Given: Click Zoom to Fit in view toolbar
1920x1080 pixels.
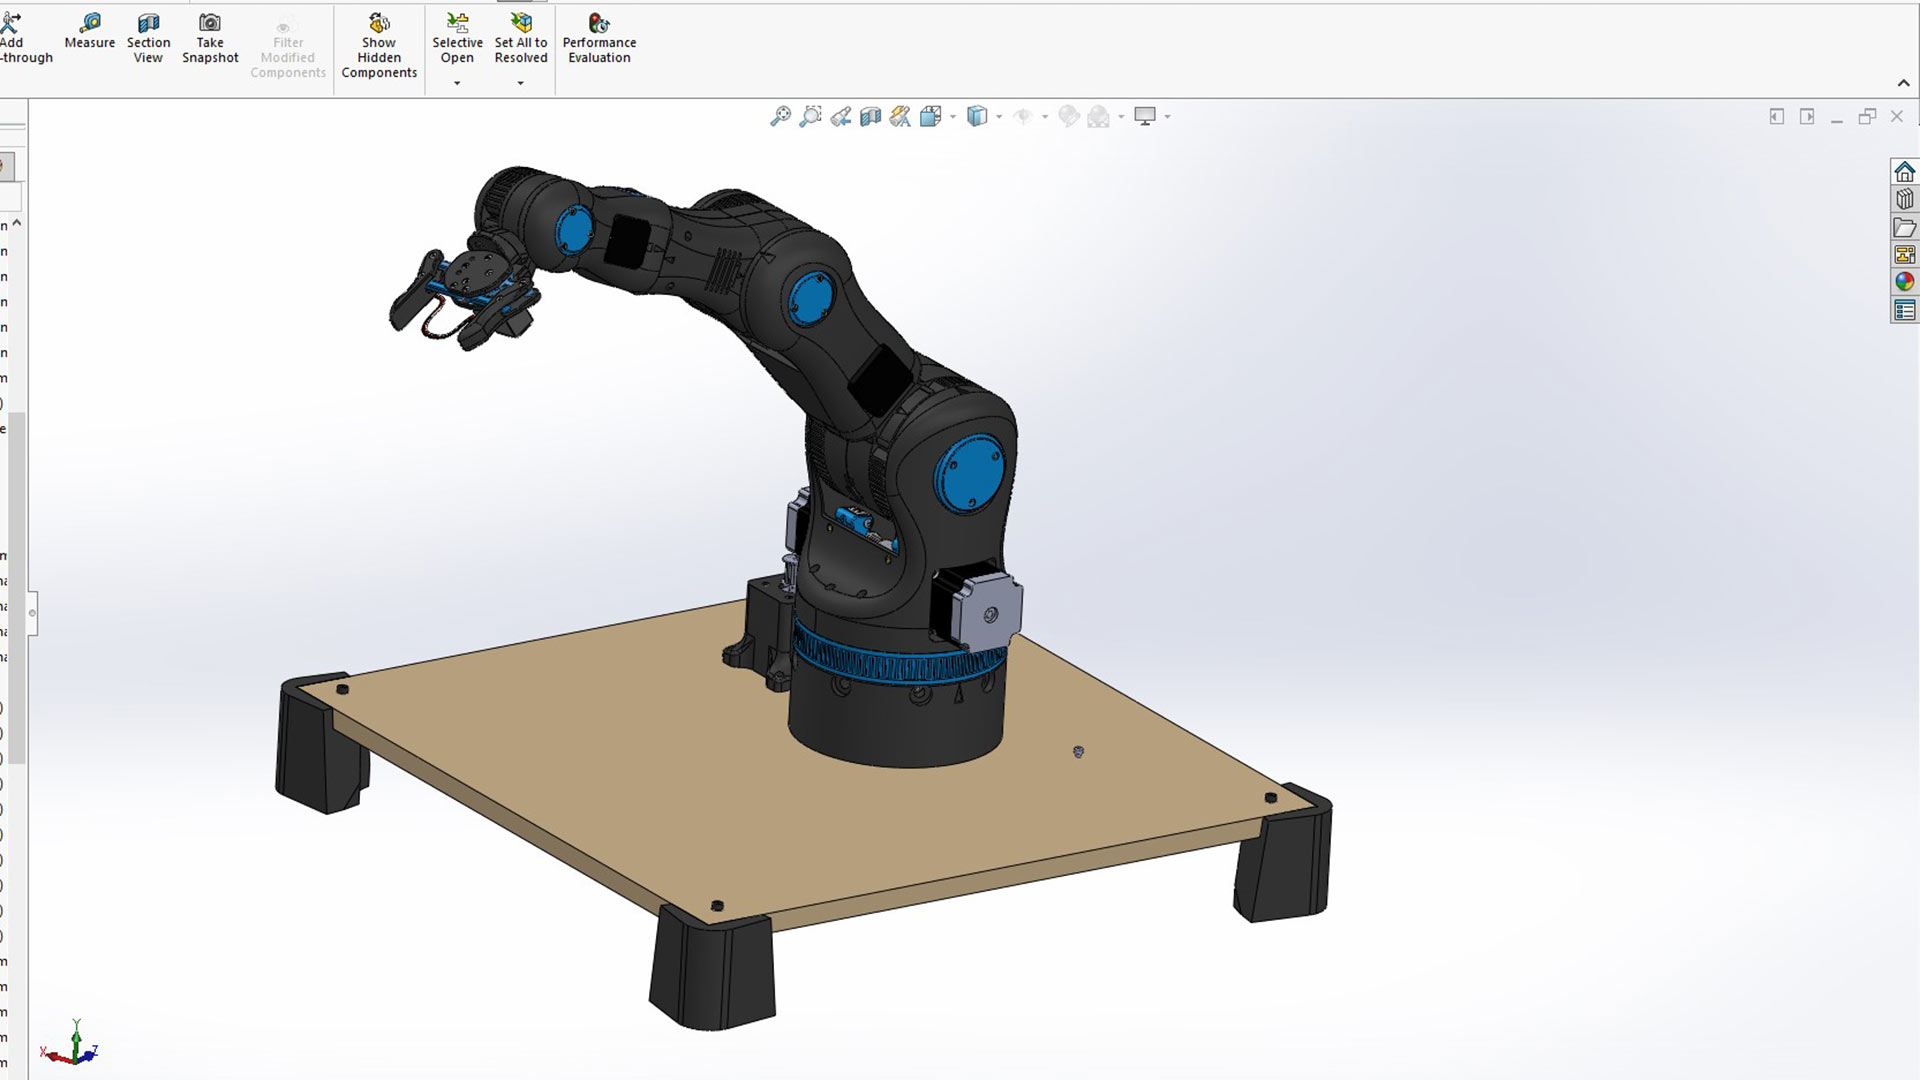Looking at the screenshot, I should point(780,117).
